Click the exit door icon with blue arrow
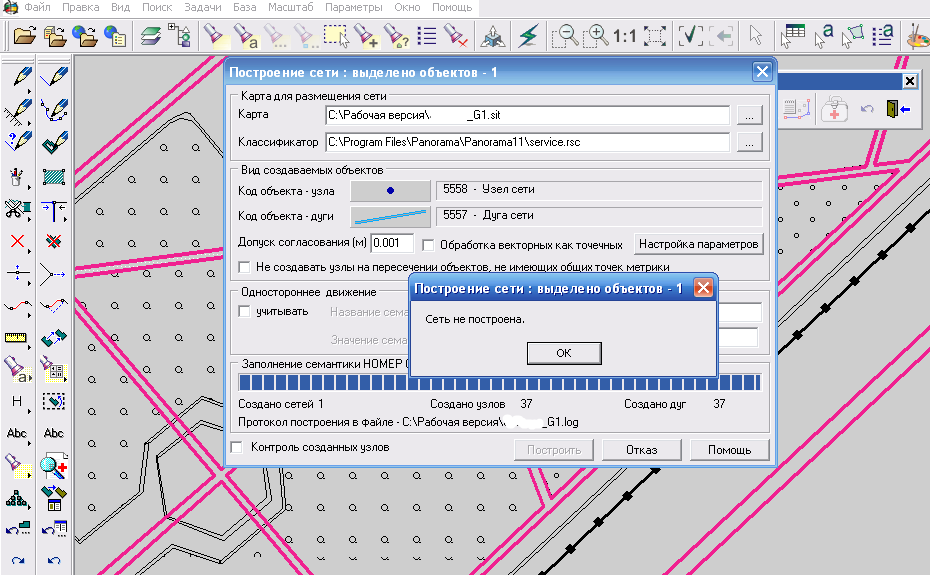This screenshot has width=930, height=575. (896, 109)
